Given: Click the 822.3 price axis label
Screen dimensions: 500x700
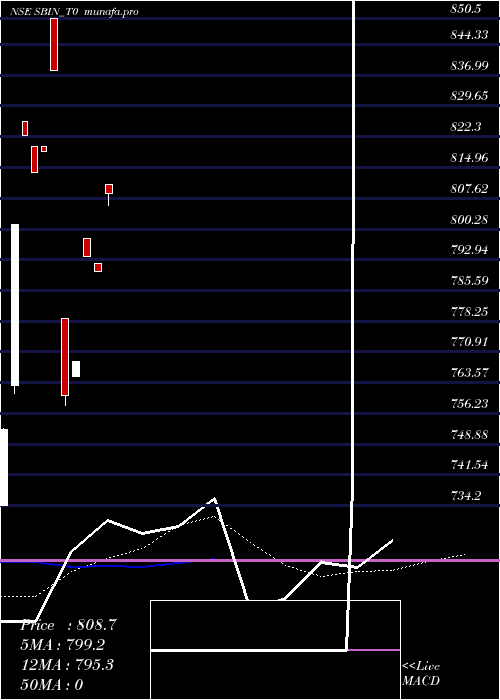Looking at the screenshot, I should (466, 127).
